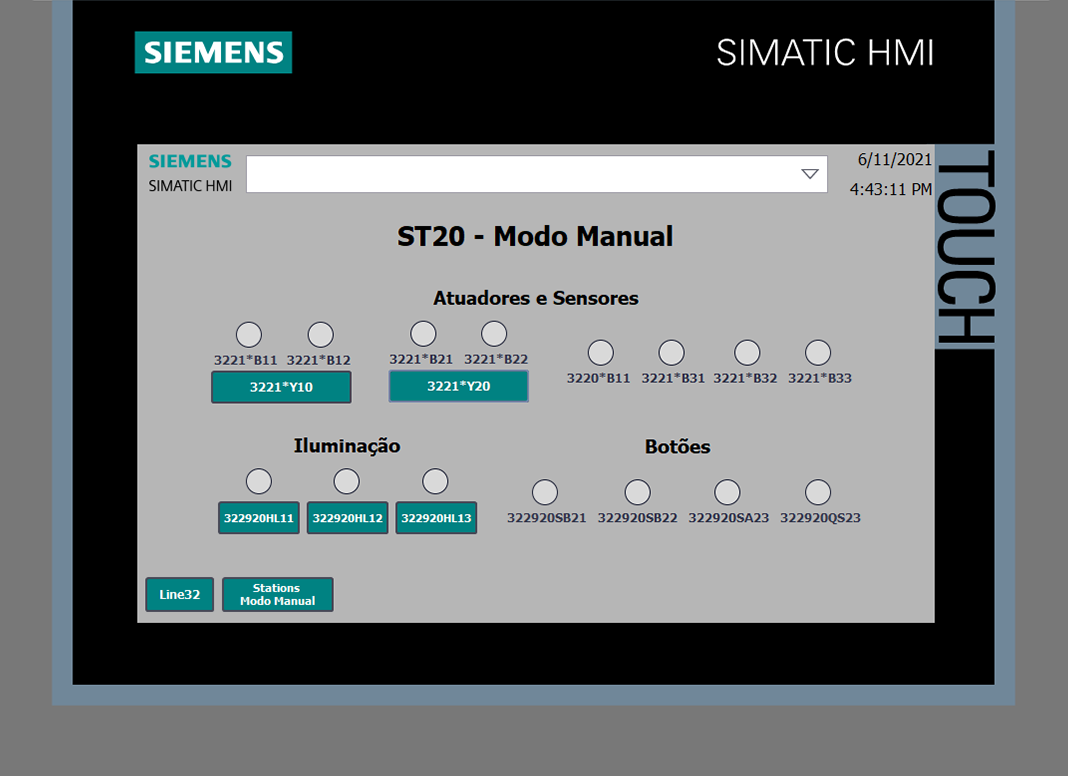The width and height of the screenshot is (1068, 776).
Task: Click the 322920QS23 label text
Action: [821, 518]
